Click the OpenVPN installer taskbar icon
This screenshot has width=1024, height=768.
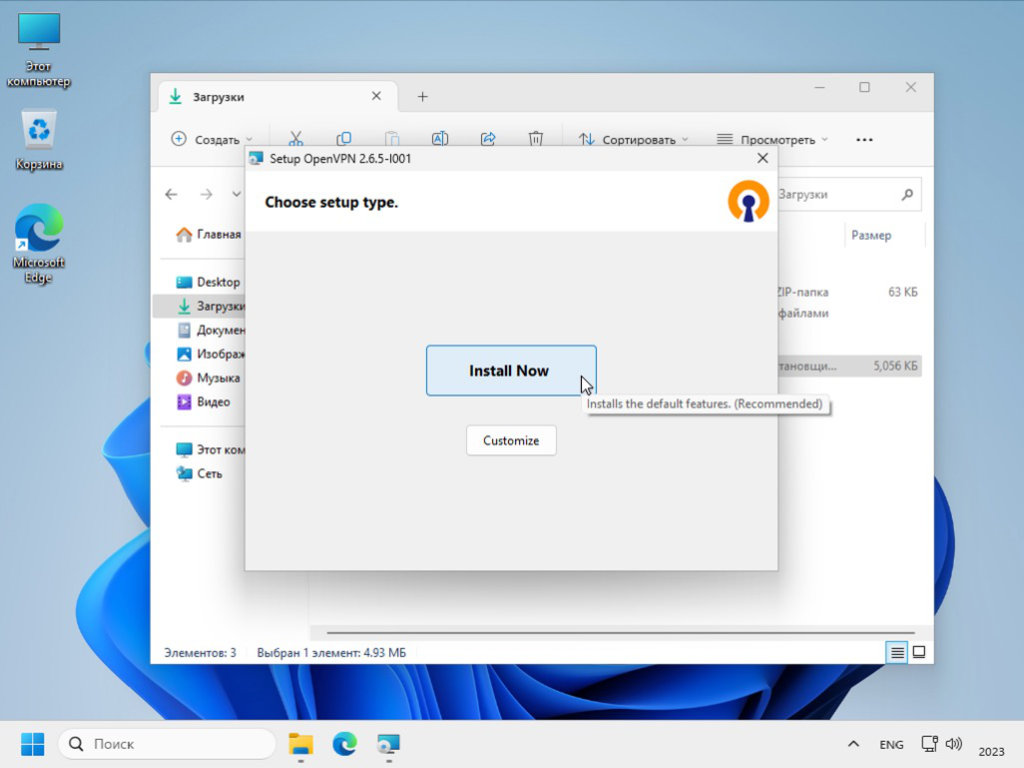[388, 744]
